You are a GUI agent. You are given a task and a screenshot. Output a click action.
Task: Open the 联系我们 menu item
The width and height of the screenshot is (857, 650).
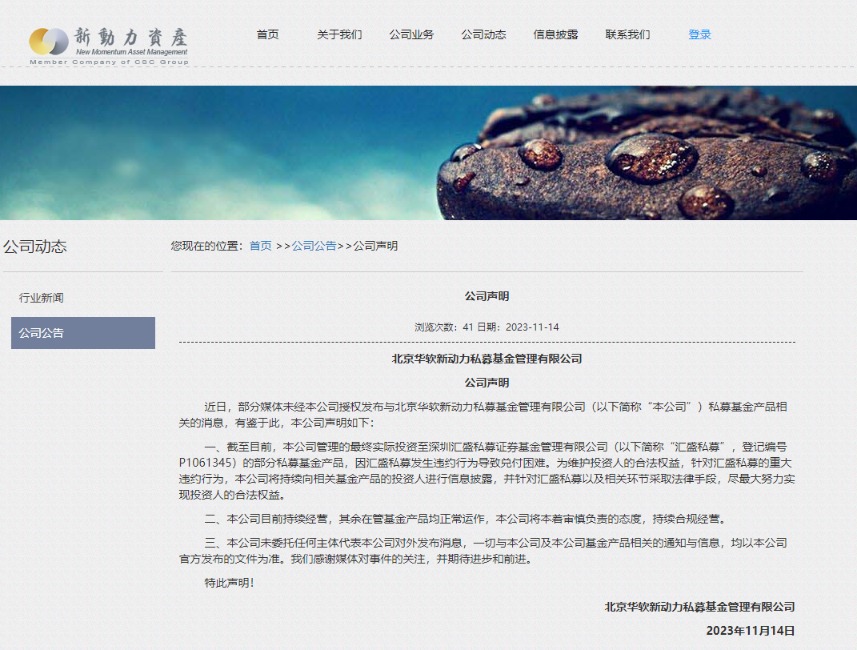pyautogui.click(x=628, y=34)
